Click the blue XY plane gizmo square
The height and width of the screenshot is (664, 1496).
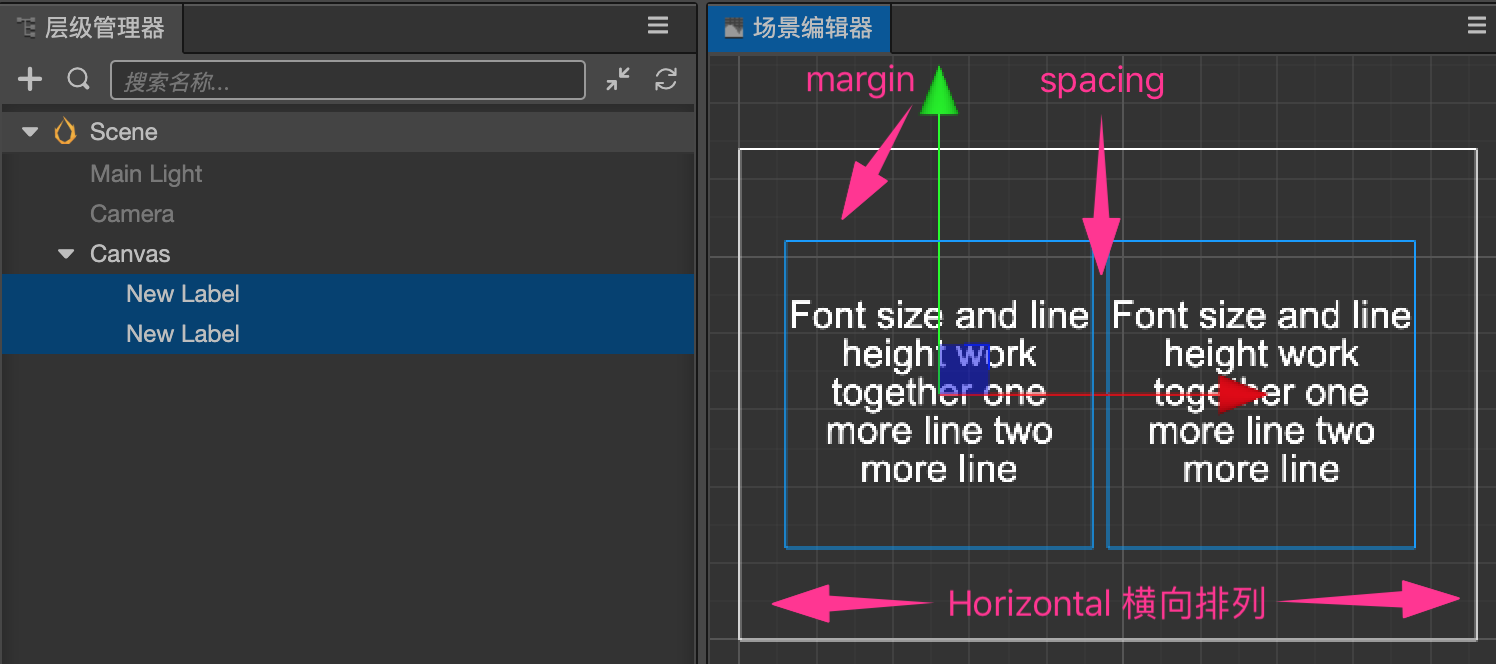[964, 368]
